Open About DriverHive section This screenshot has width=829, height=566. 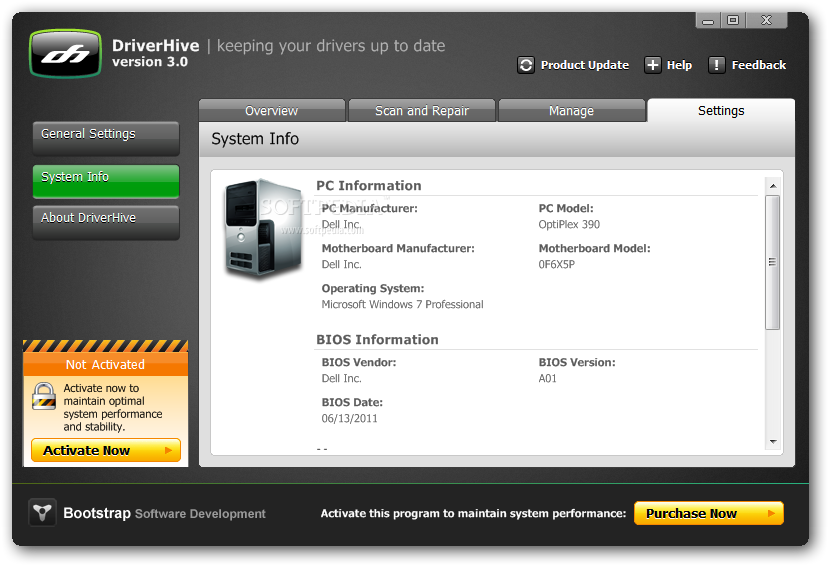[x=106, y=222]
